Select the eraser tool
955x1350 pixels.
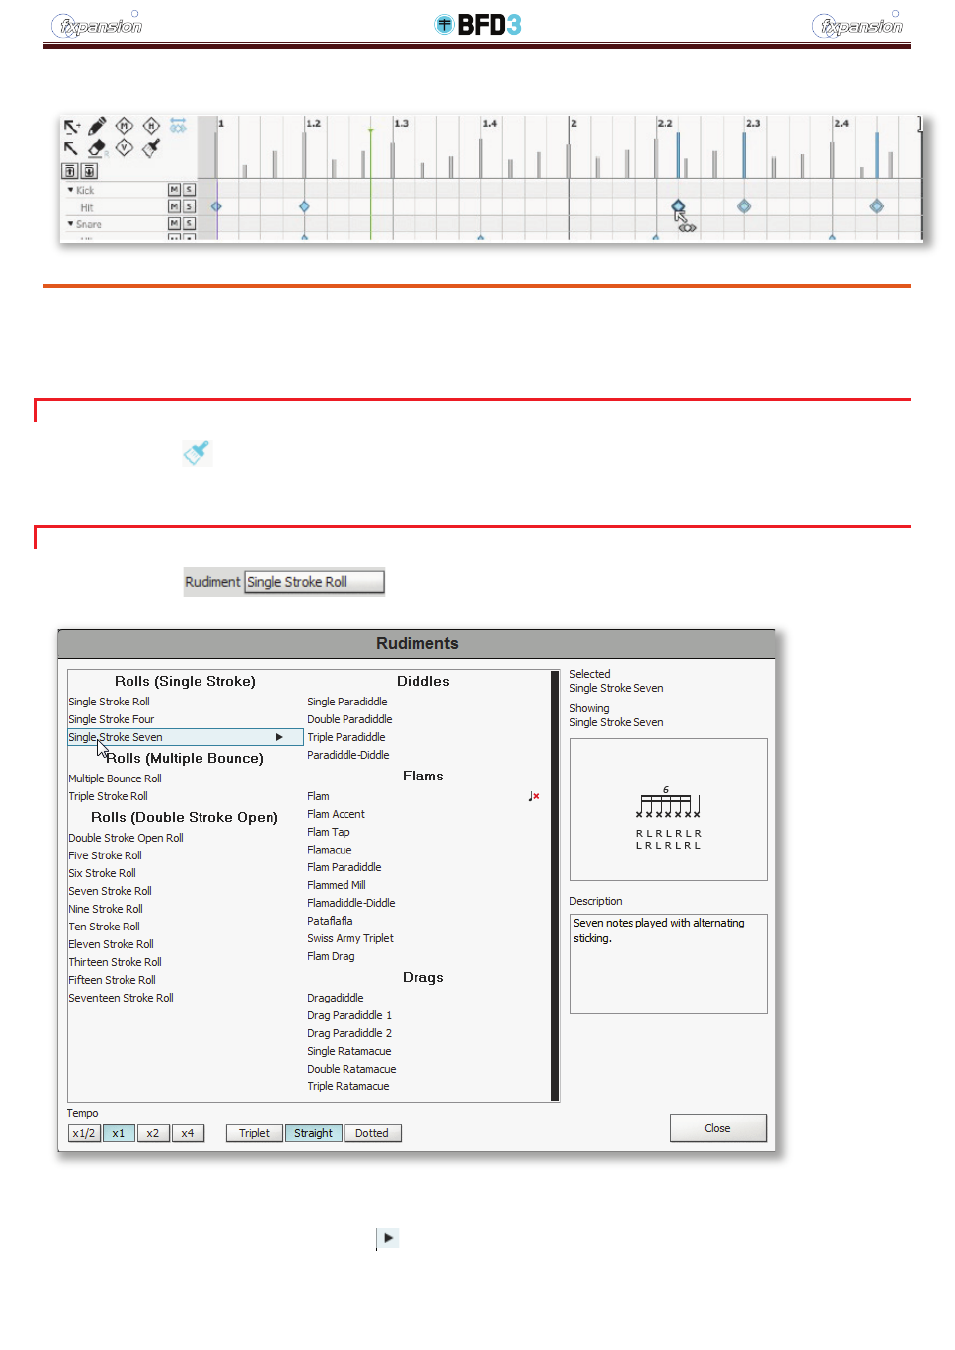pyautogui.click(x=97, y=149)
